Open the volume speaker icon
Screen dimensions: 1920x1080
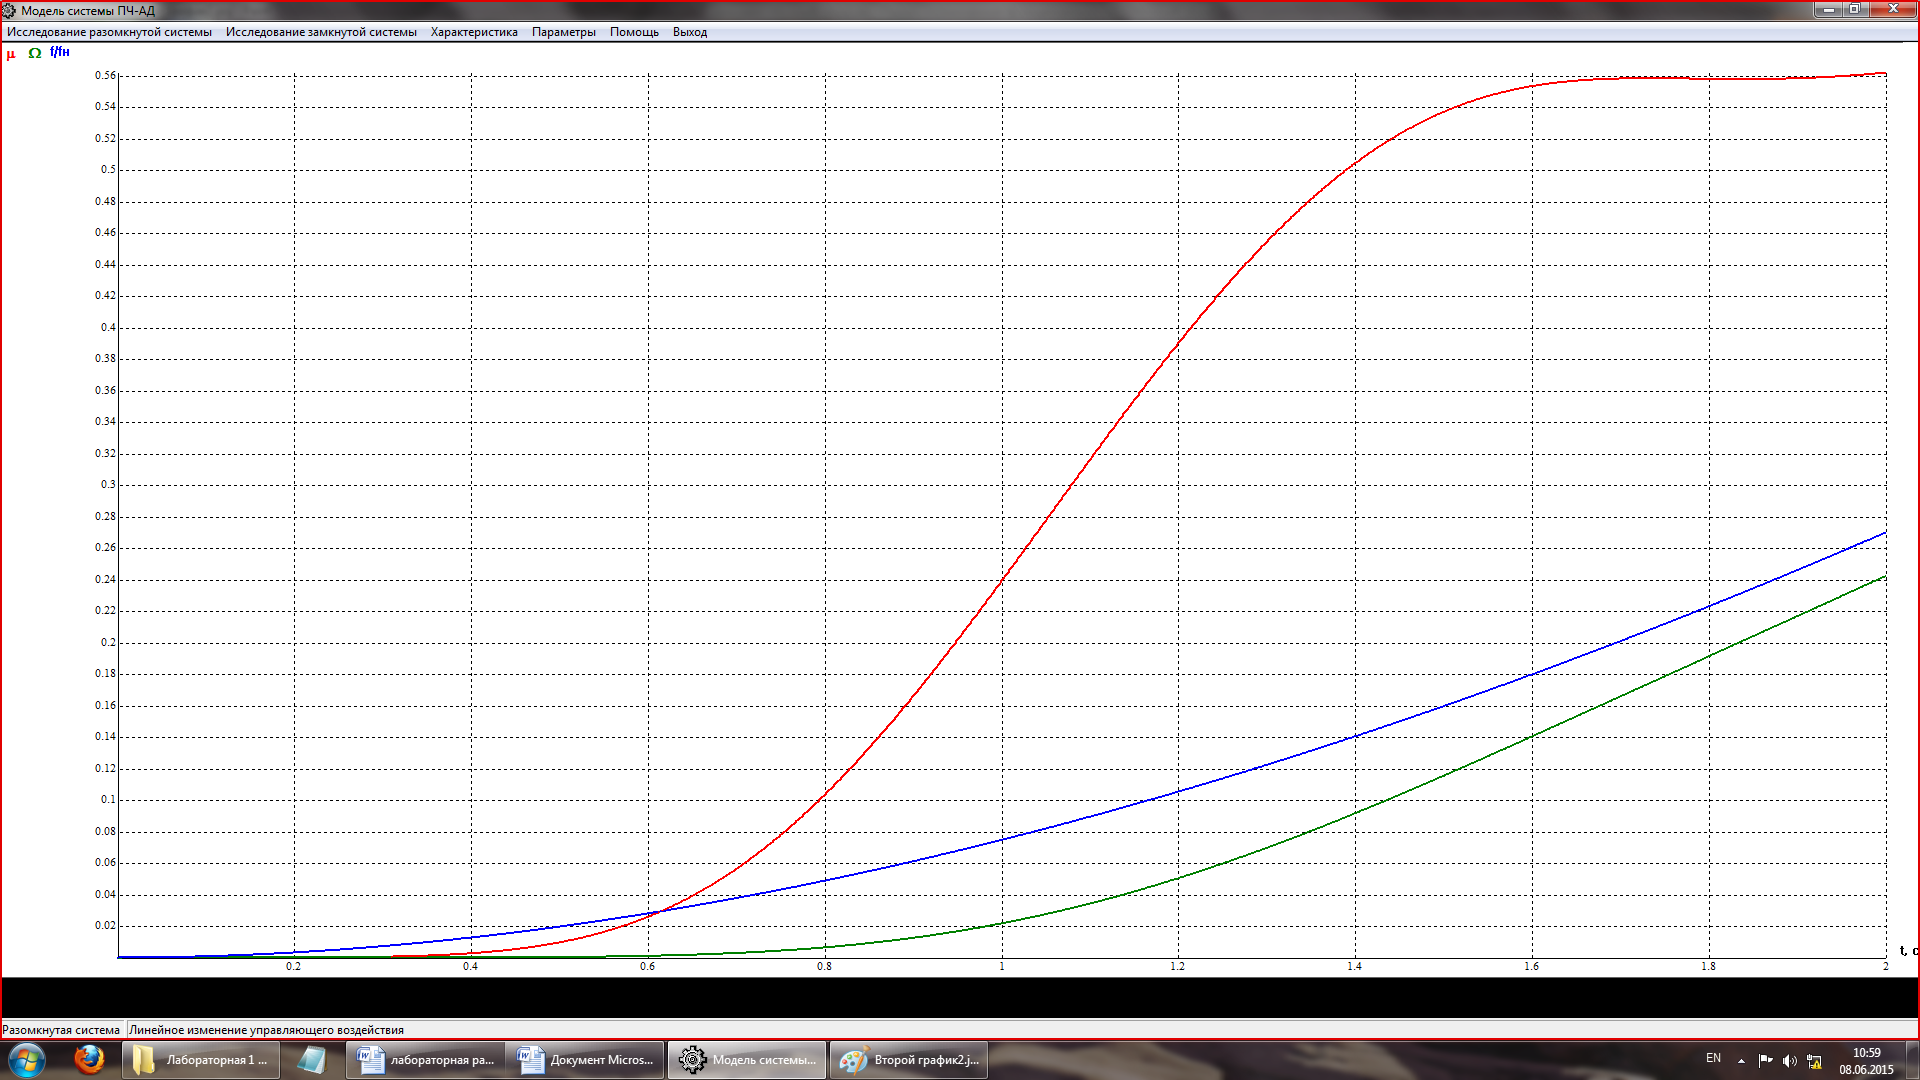1790,1061
